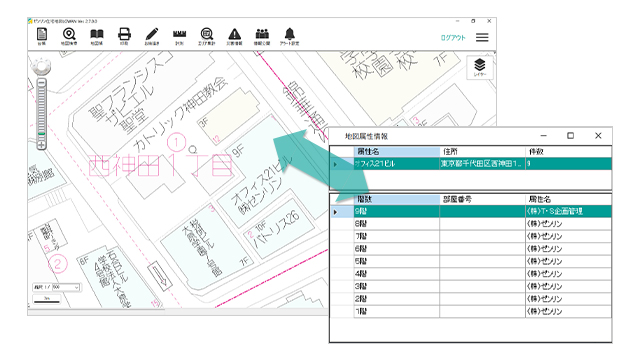
Task: Select the pencil drawing tool
Action: pyautogui.click(x=152, y=36)
